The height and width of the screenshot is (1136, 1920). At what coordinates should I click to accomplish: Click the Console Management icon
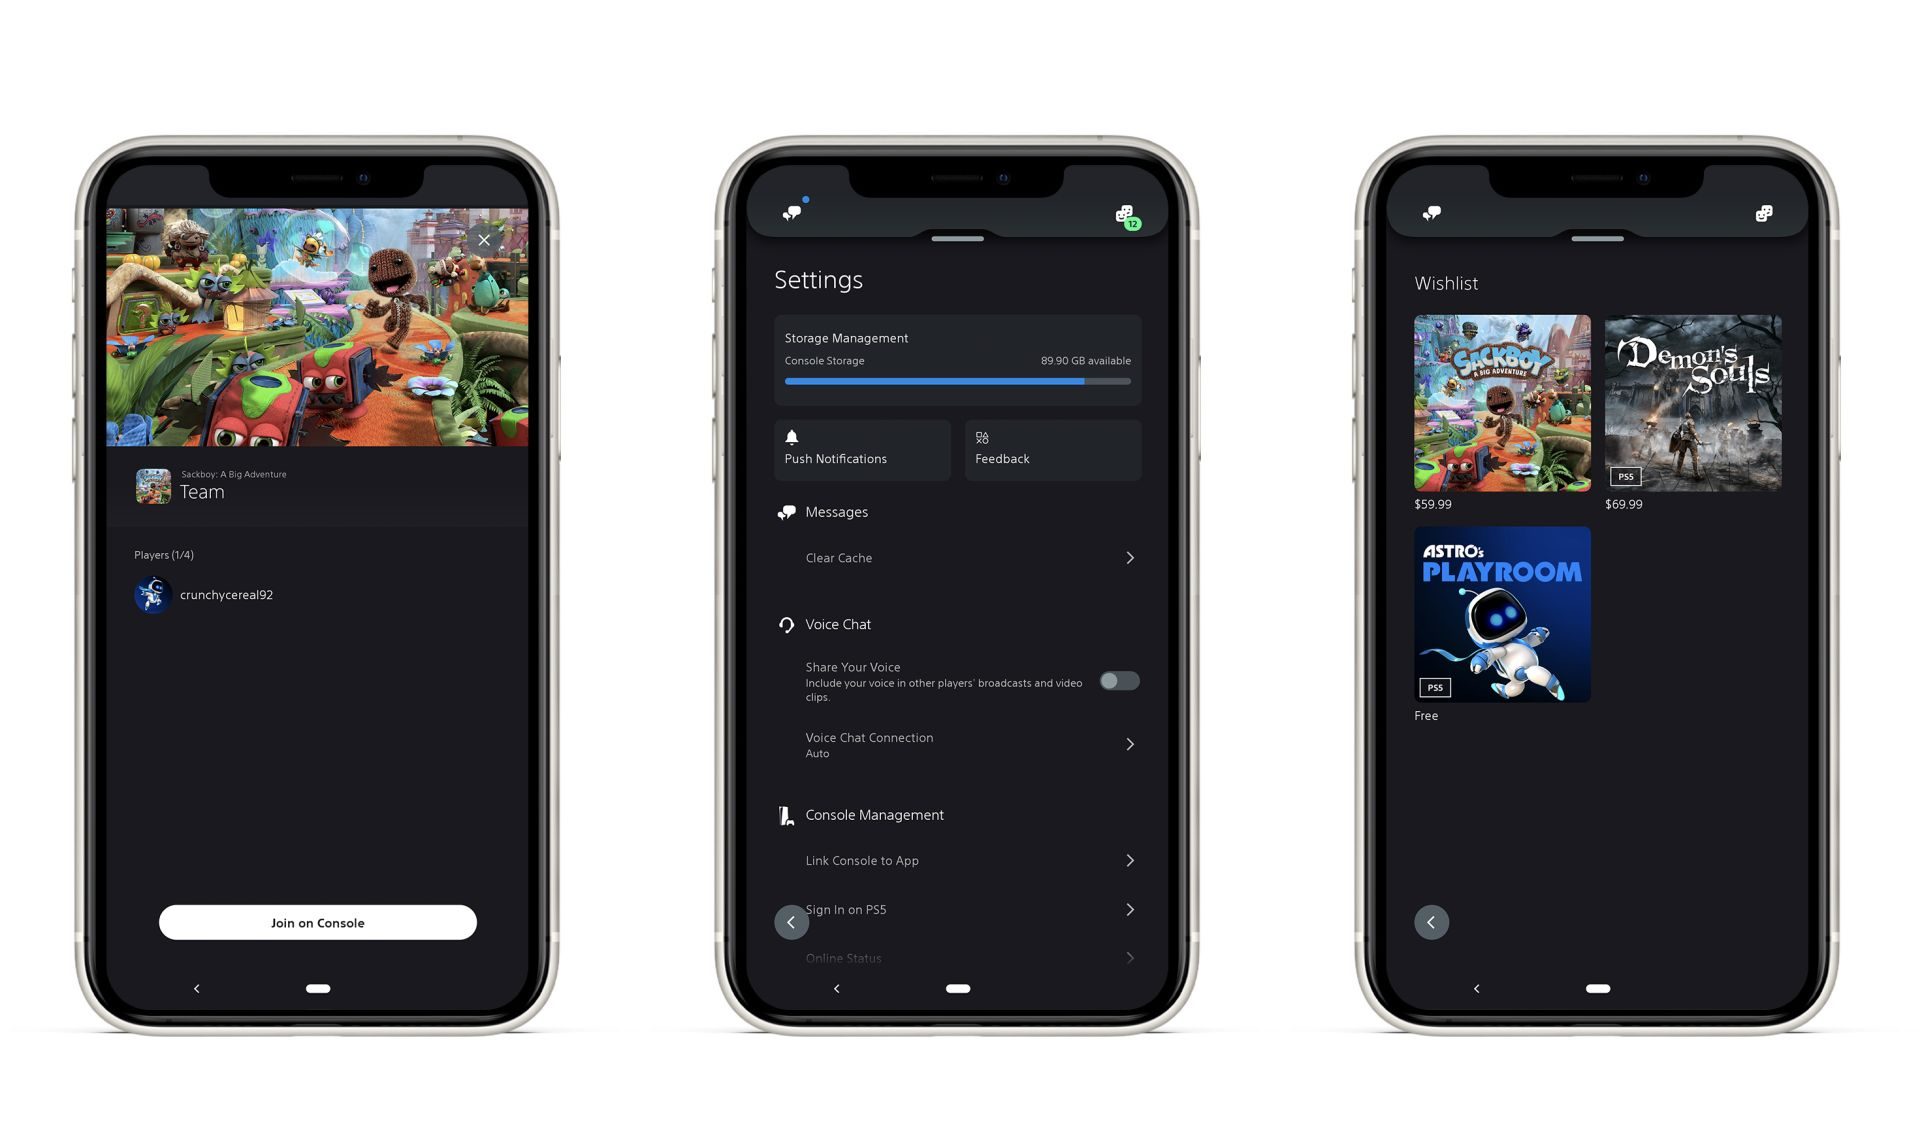tap(784, 814)
